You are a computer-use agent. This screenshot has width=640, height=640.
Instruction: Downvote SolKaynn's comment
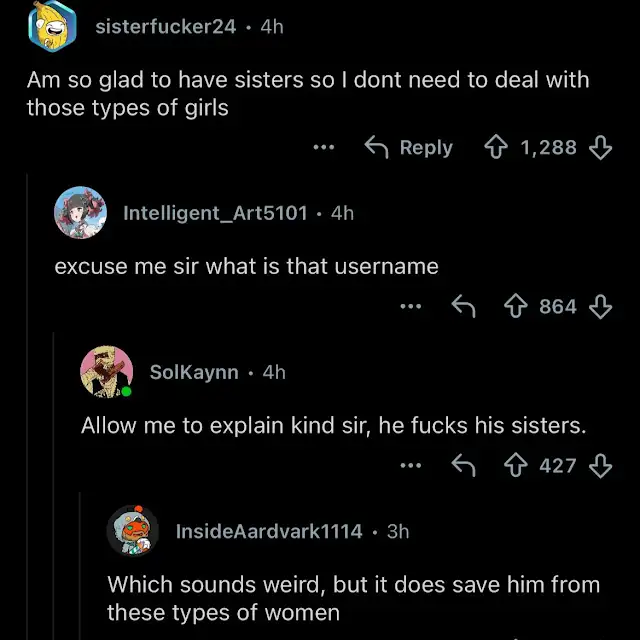pos(601,465)
